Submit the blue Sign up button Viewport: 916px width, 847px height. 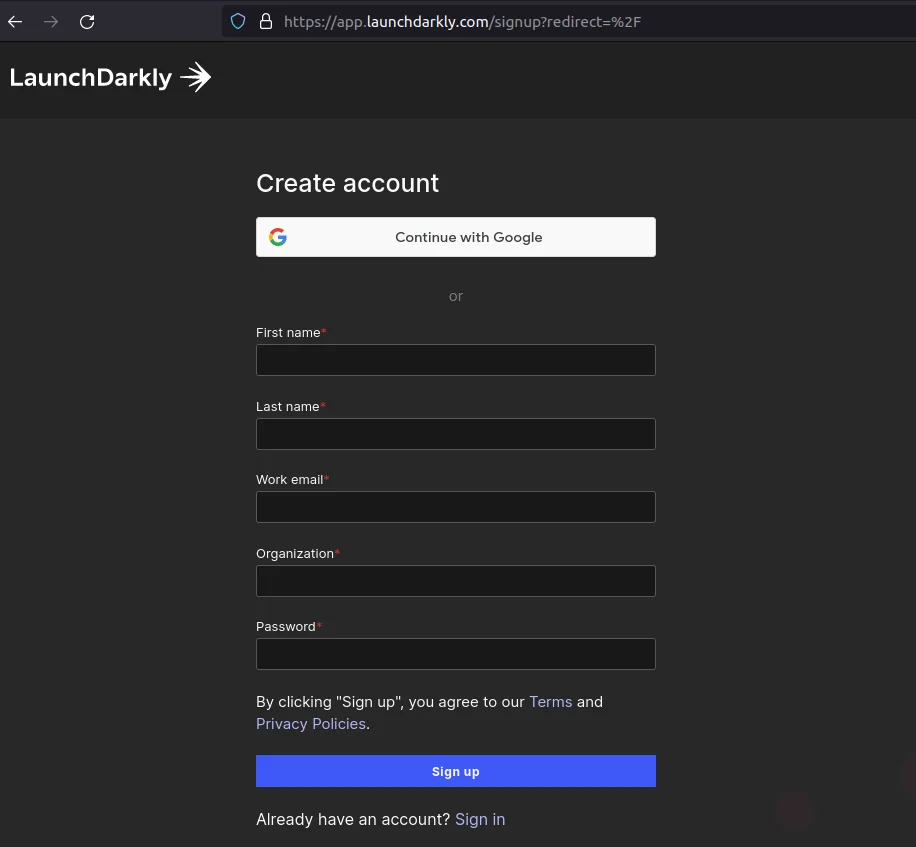[x=456, y=771]
